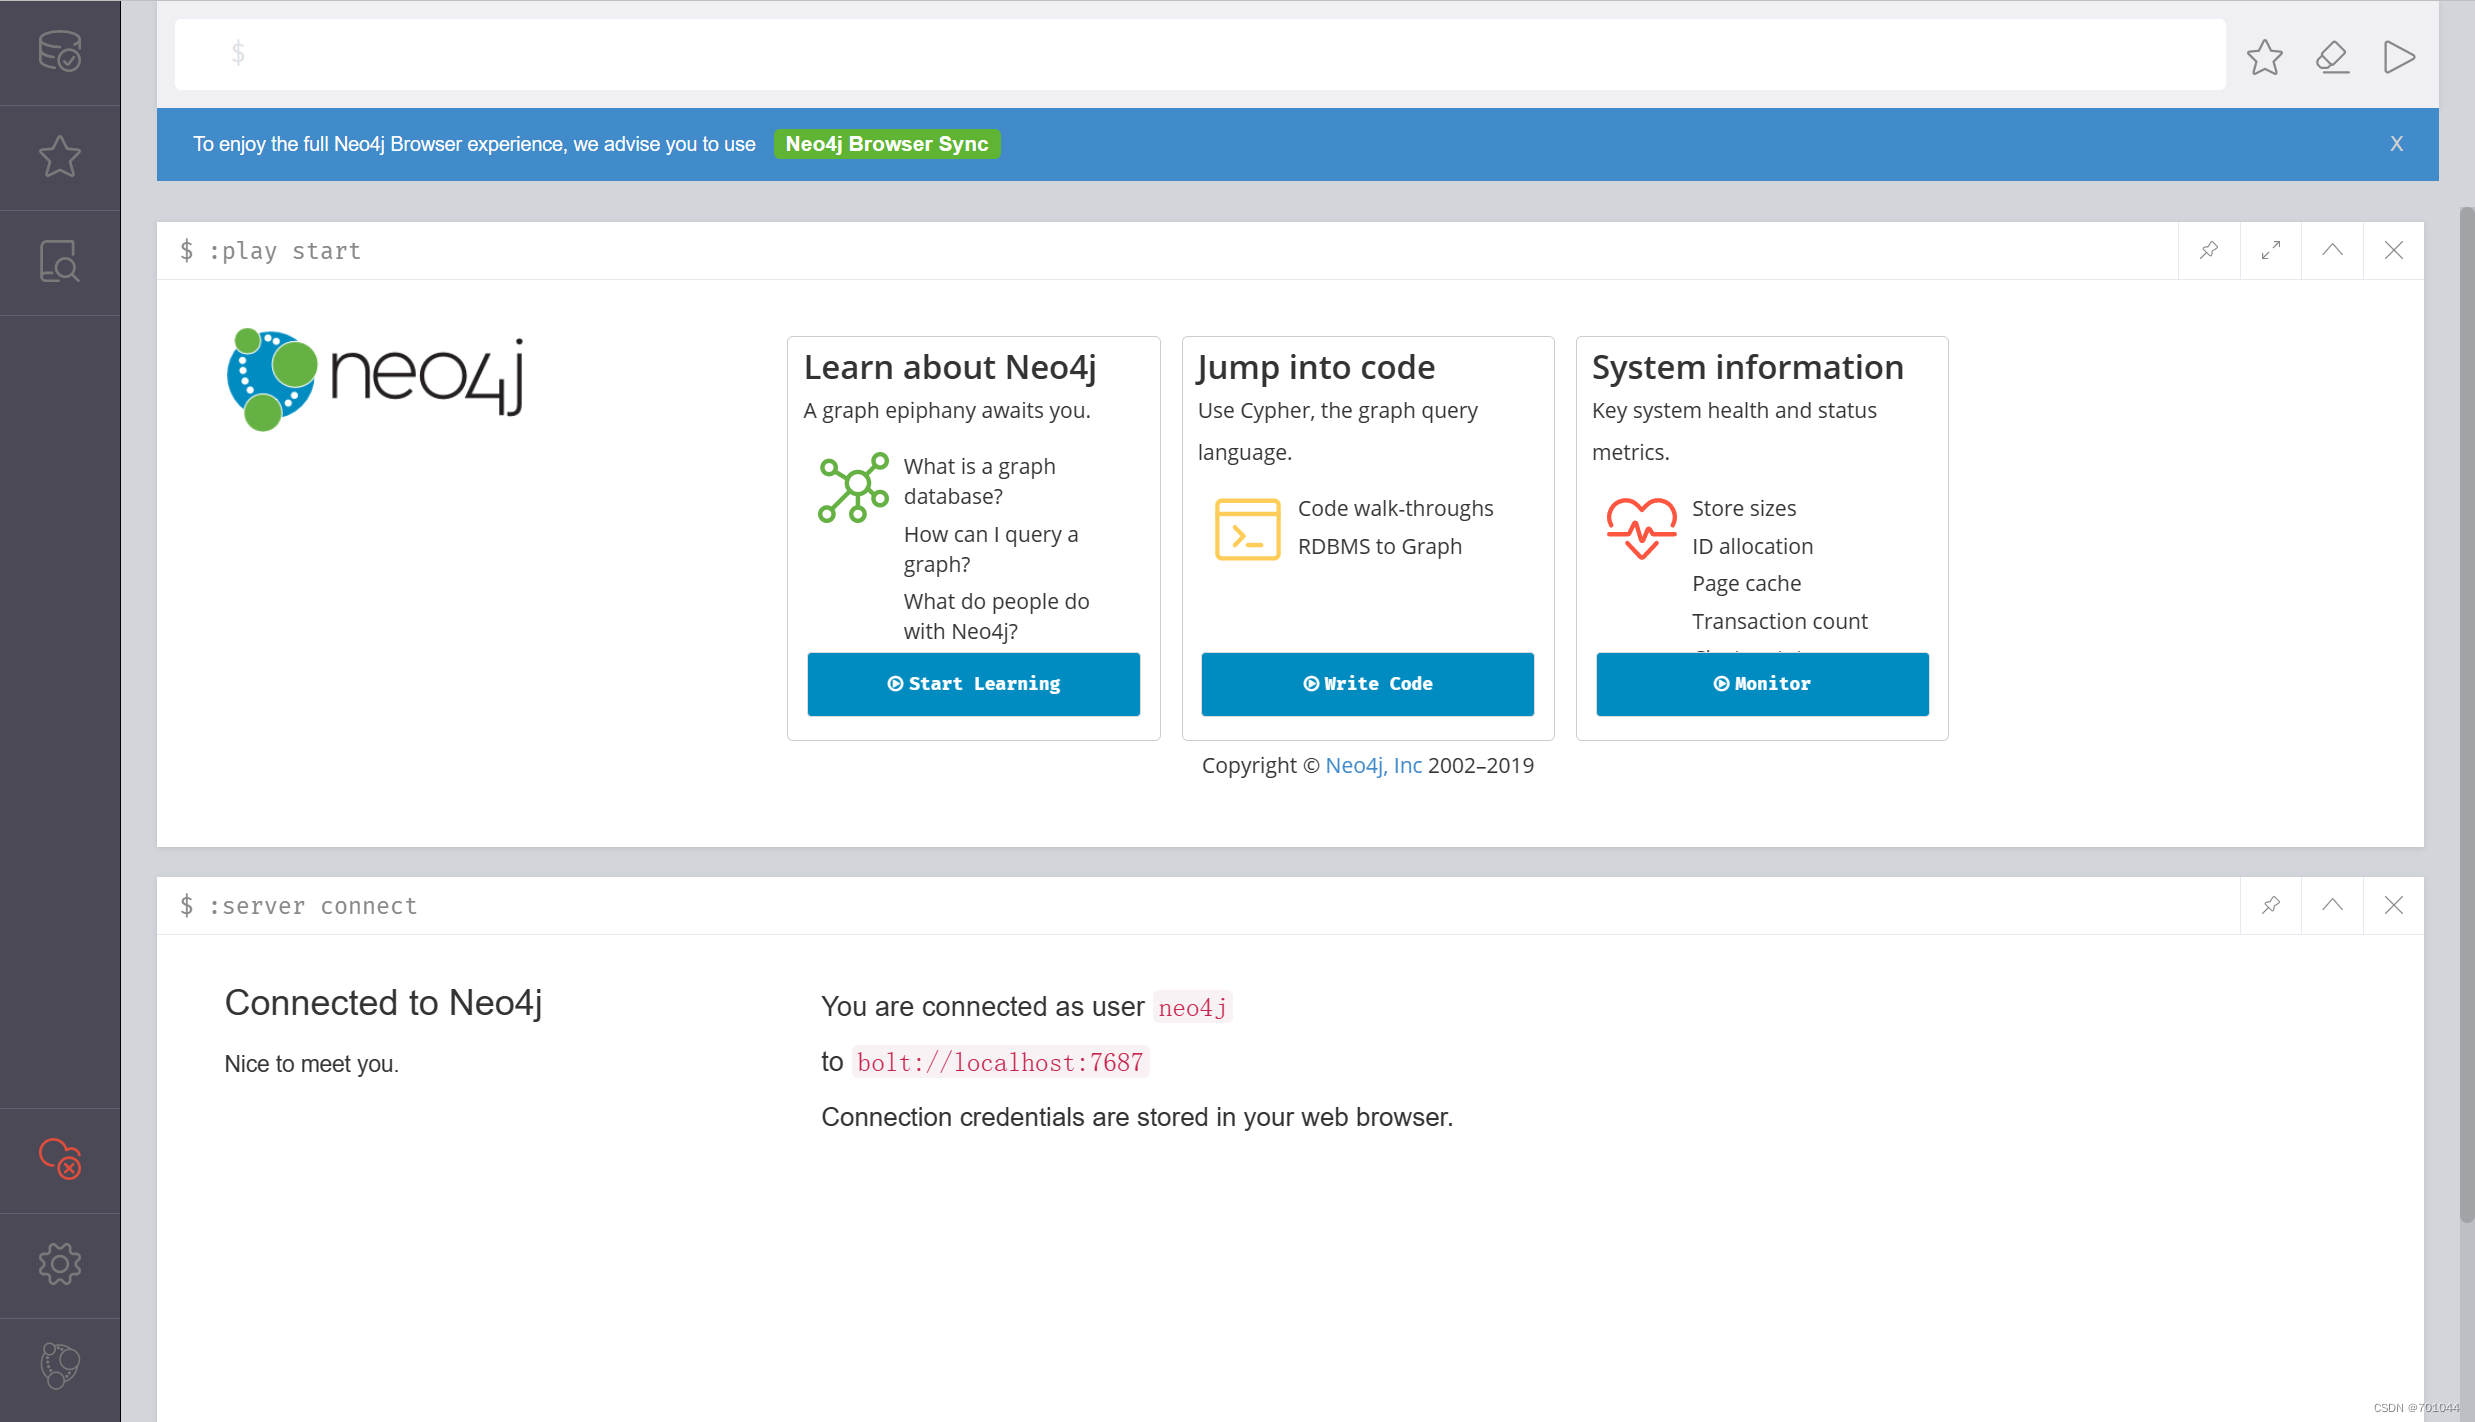The height and width of the screenshot is (1422, 2475).
Task: Click the Write Code button
Action: pos(1368,684)
